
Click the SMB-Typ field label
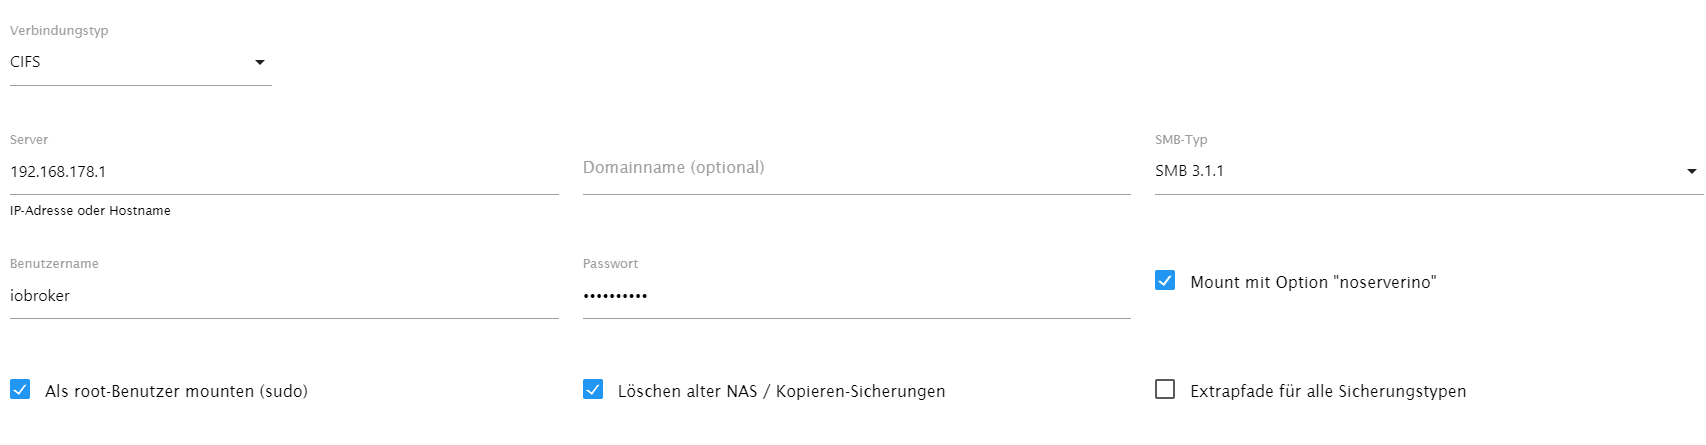pos(1181,140)
